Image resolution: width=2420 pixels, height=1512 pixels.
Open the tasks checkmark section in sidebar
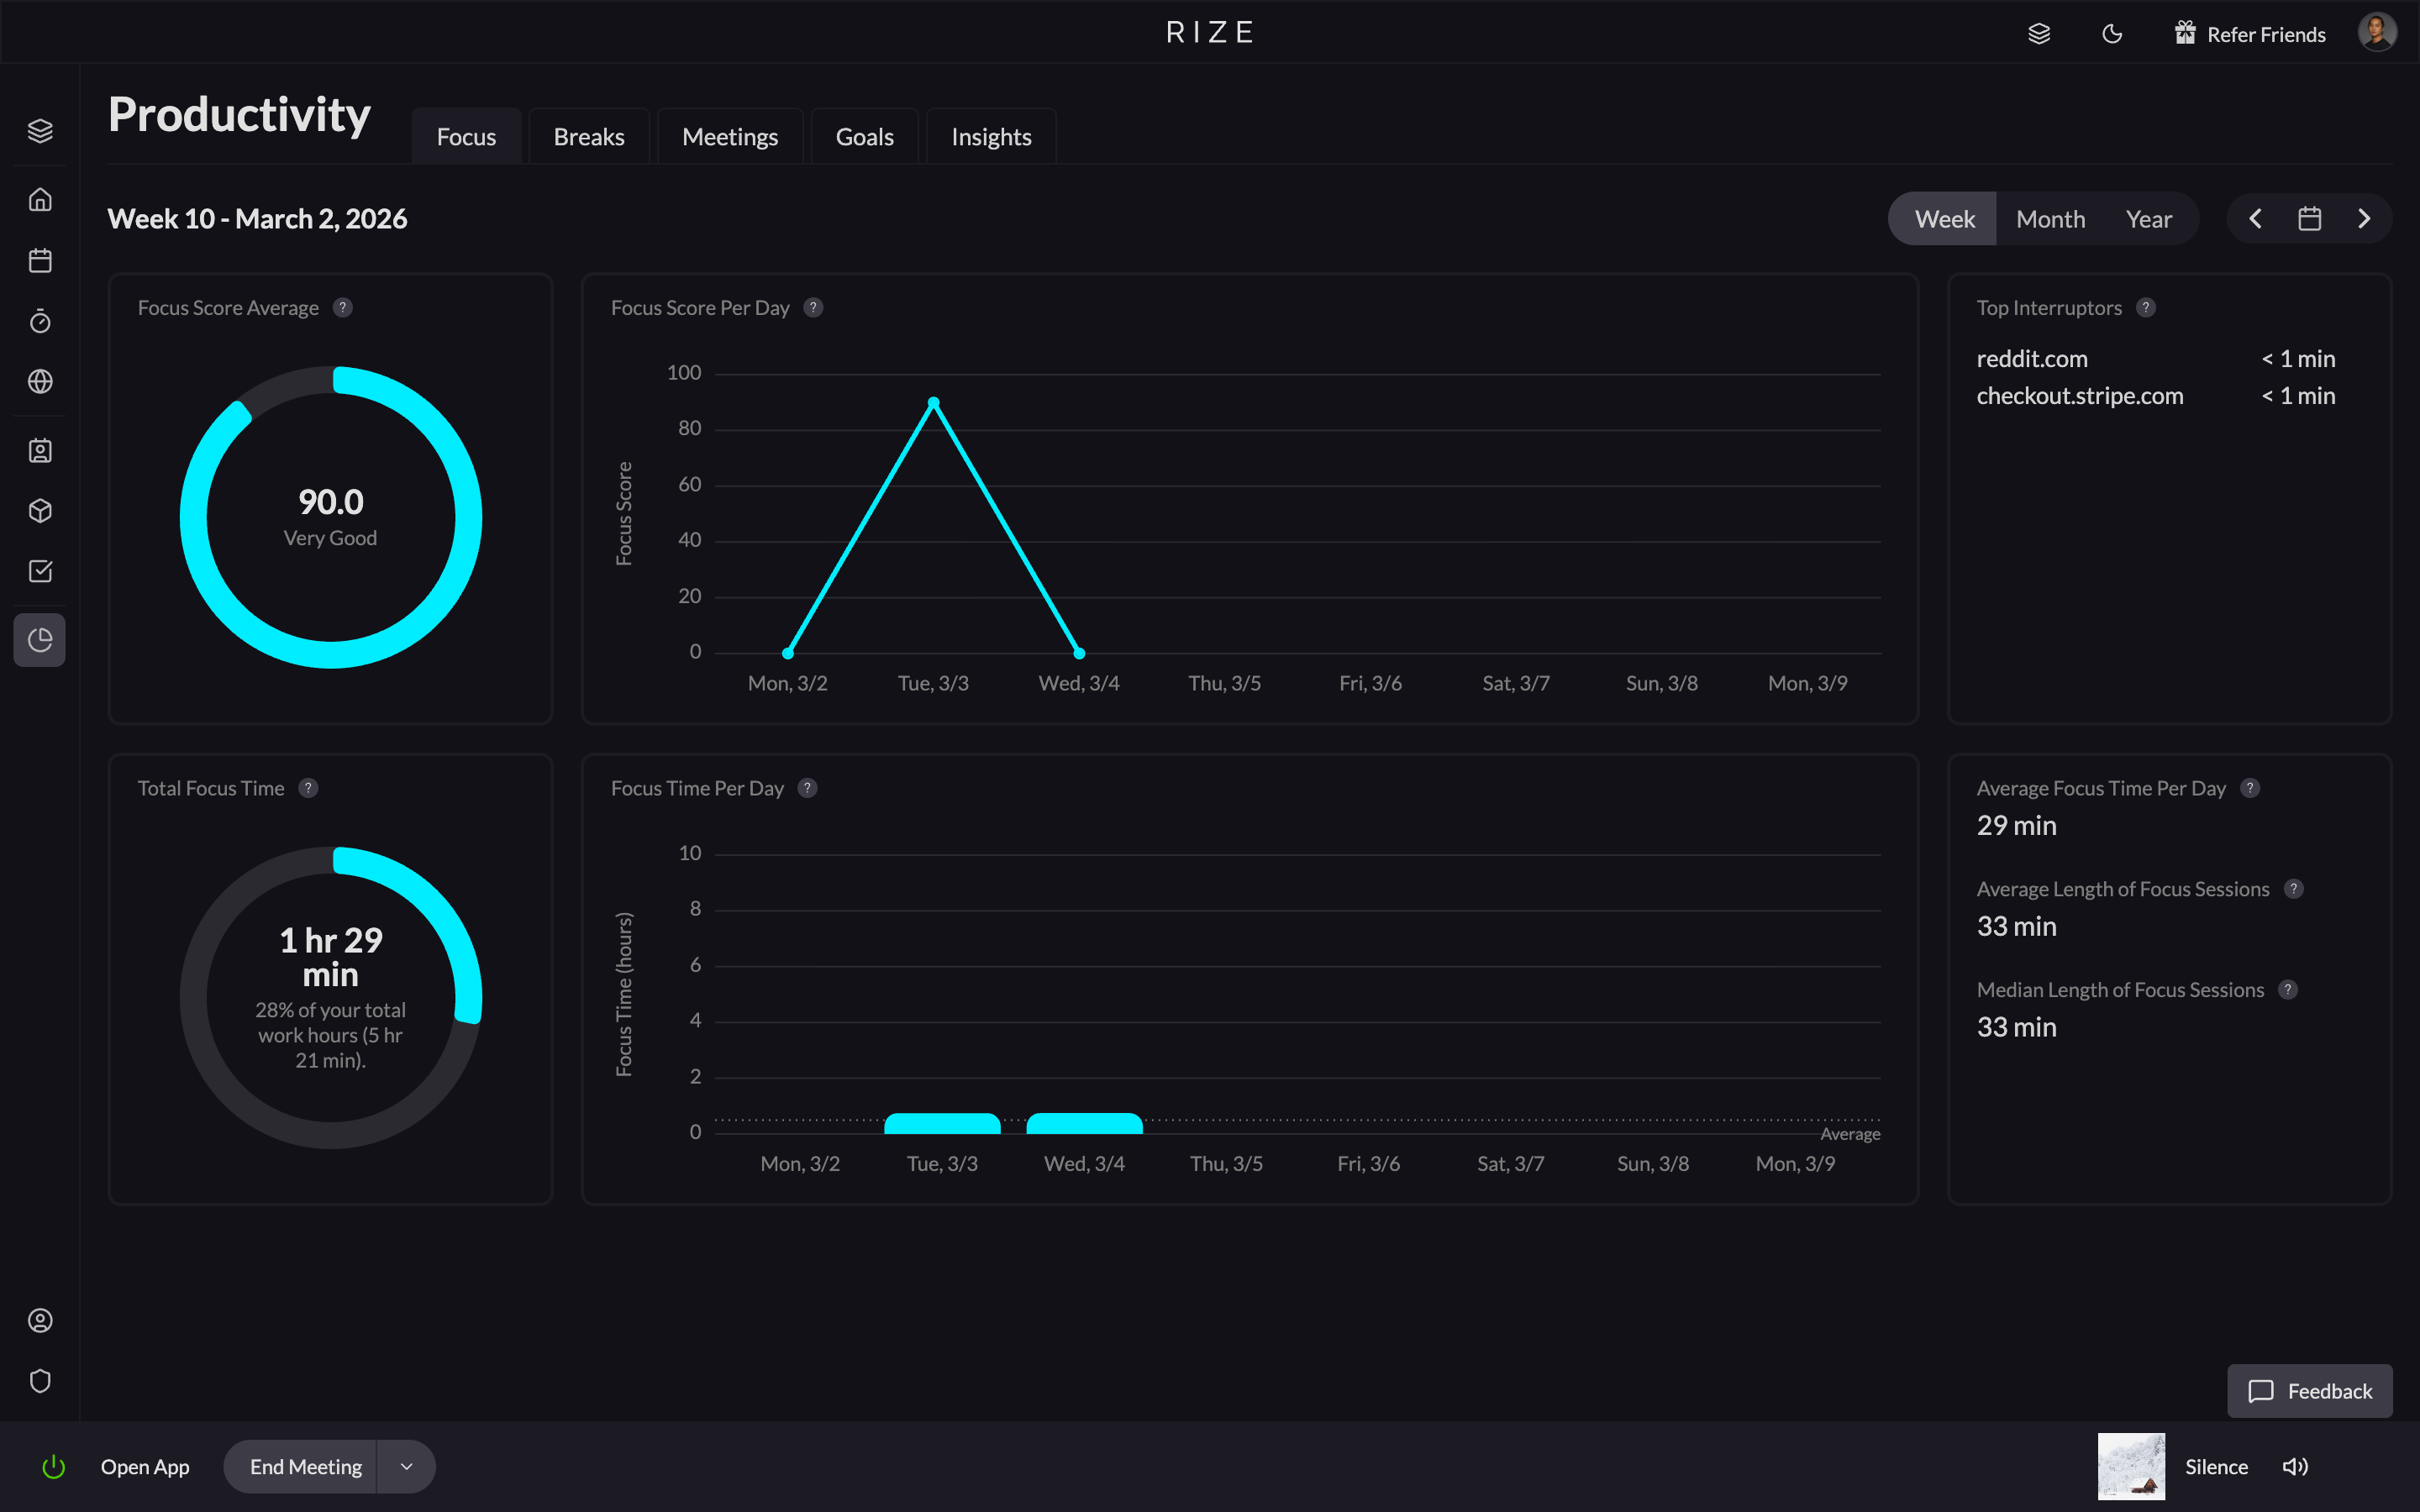pyautogui.click(x=40, y=570)
